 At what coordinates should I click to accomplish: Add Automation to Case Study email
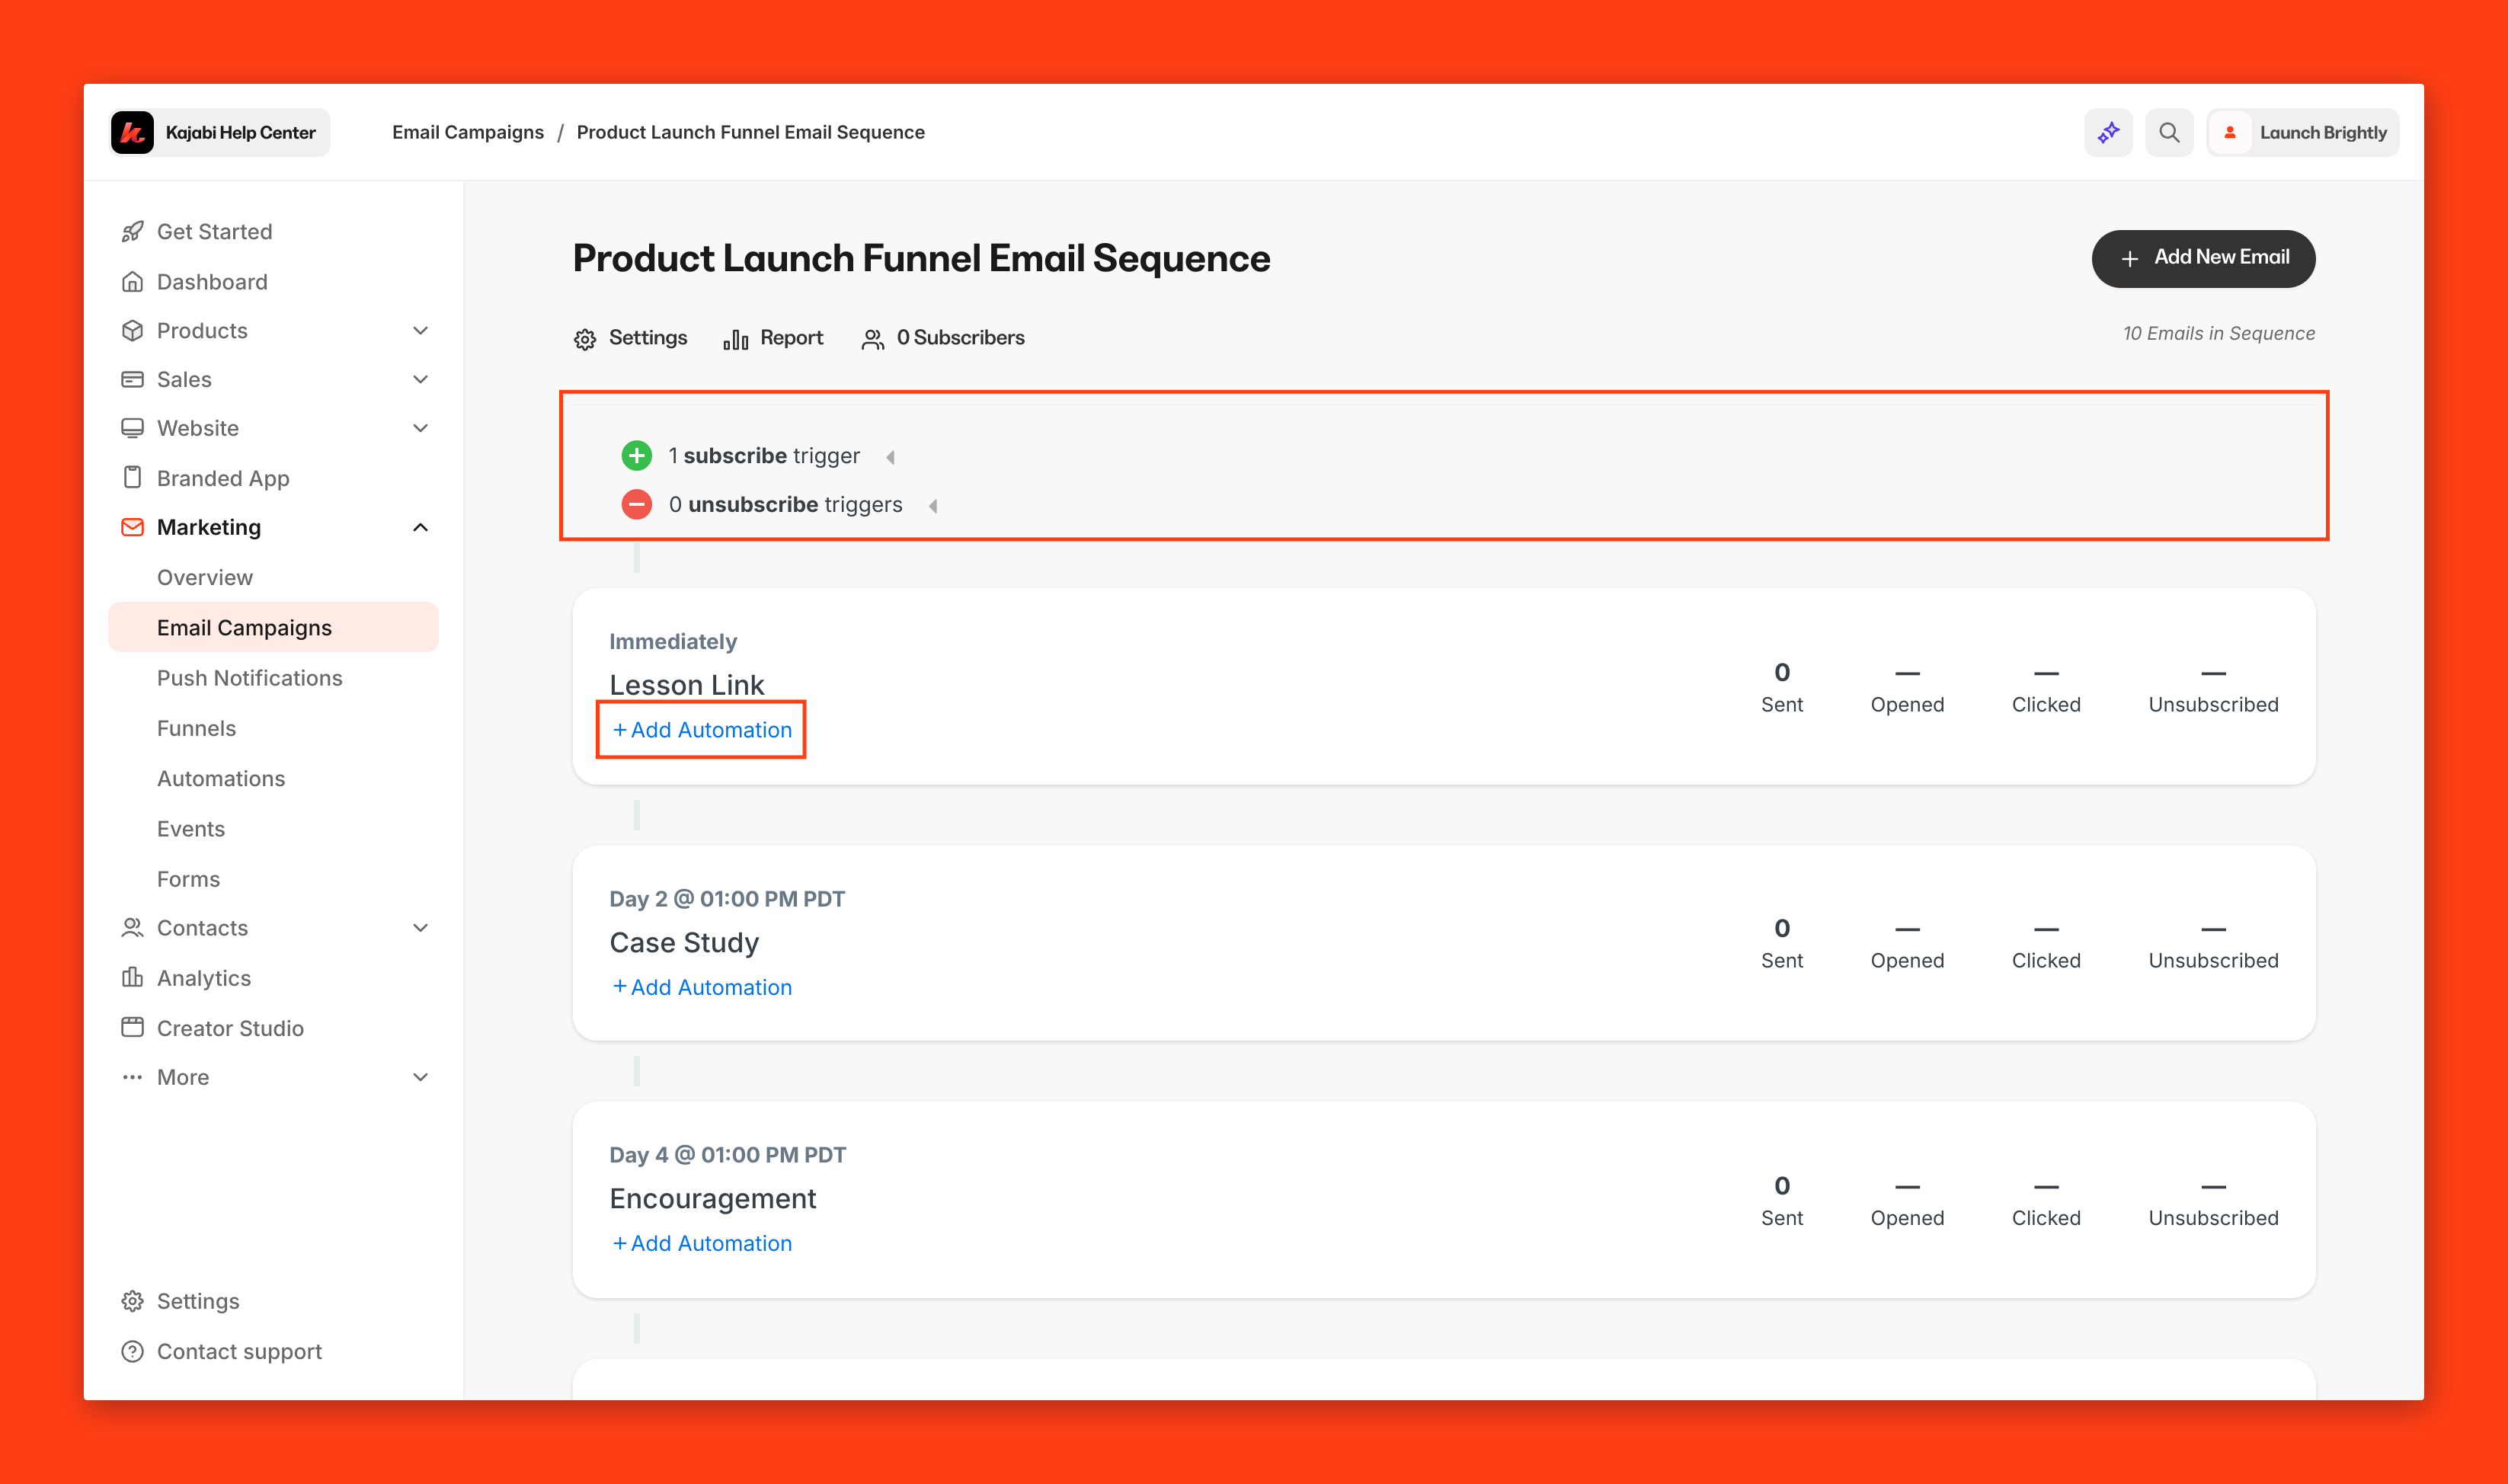coord(702,987)
